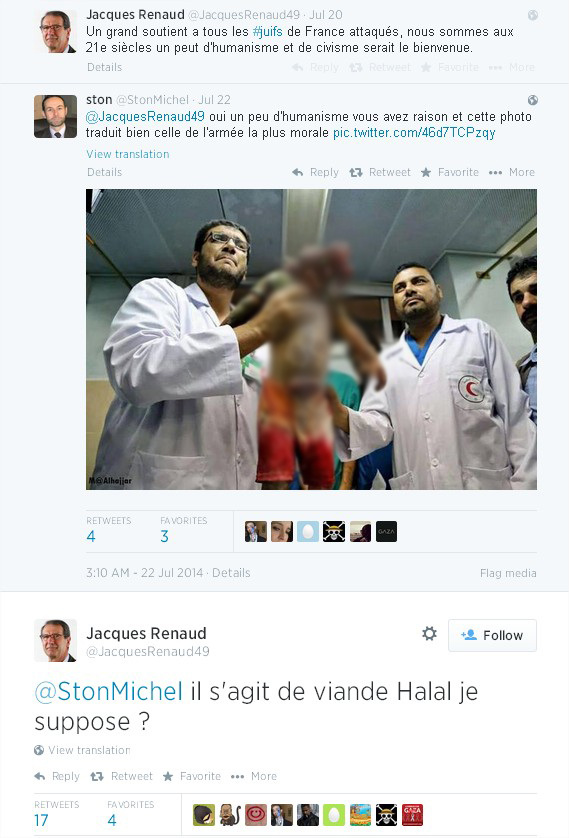Open the gear settings menu beside Follow
The image size is (569, 838).
[429, 634]
